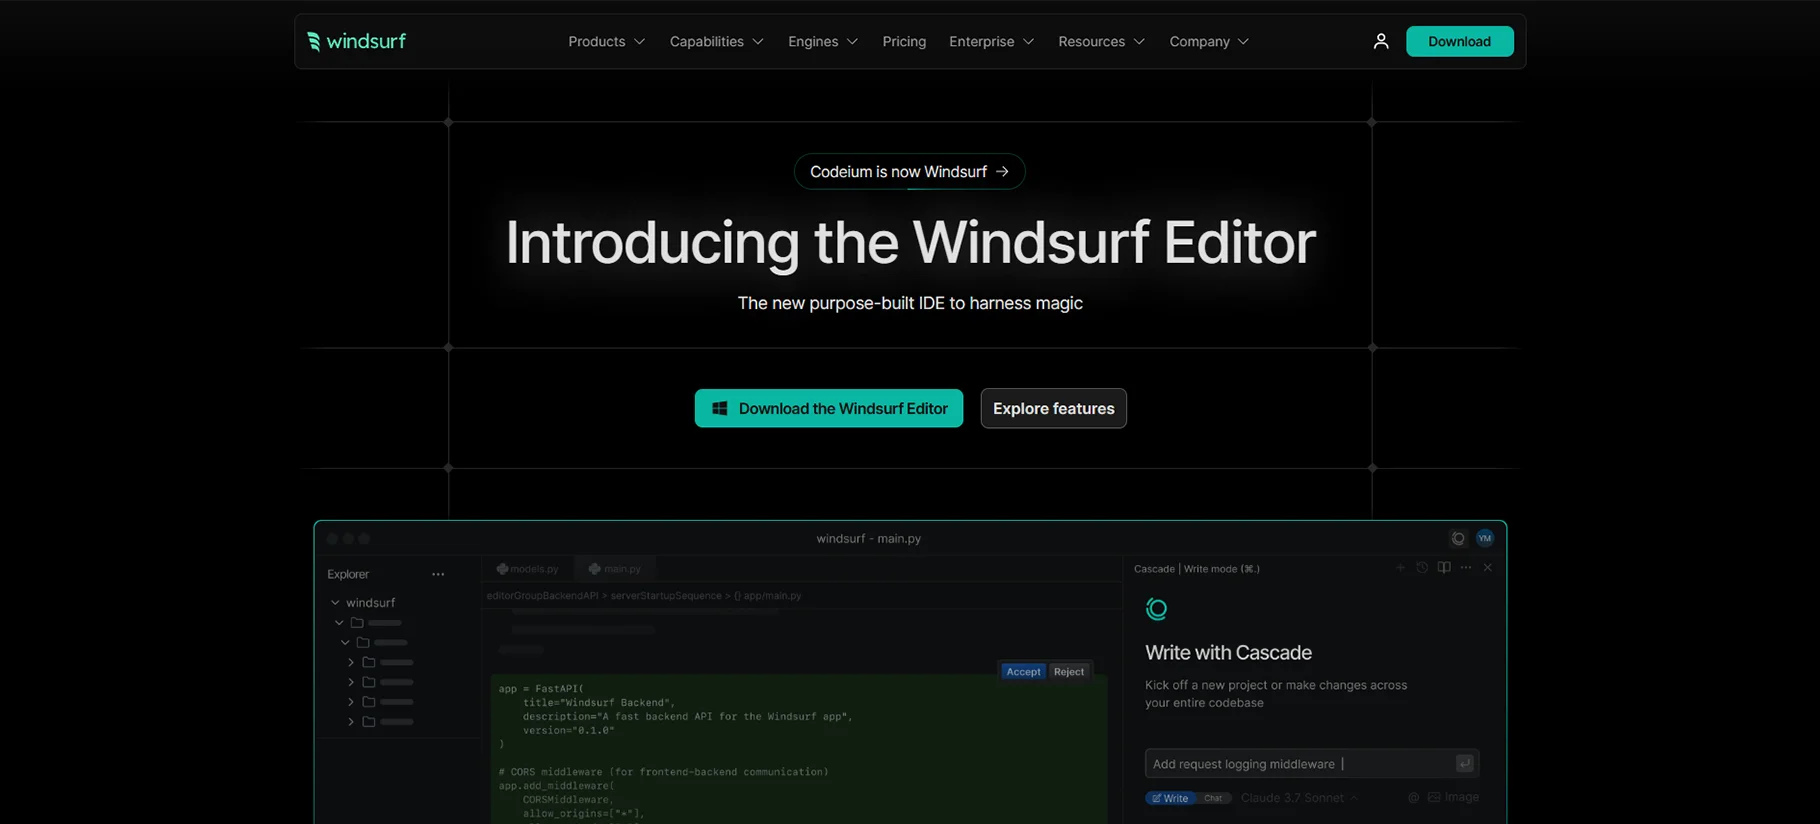Start a new Cascade conversation with plus icon
This screenshot has width=1820, height=824.
[1400, 568]
